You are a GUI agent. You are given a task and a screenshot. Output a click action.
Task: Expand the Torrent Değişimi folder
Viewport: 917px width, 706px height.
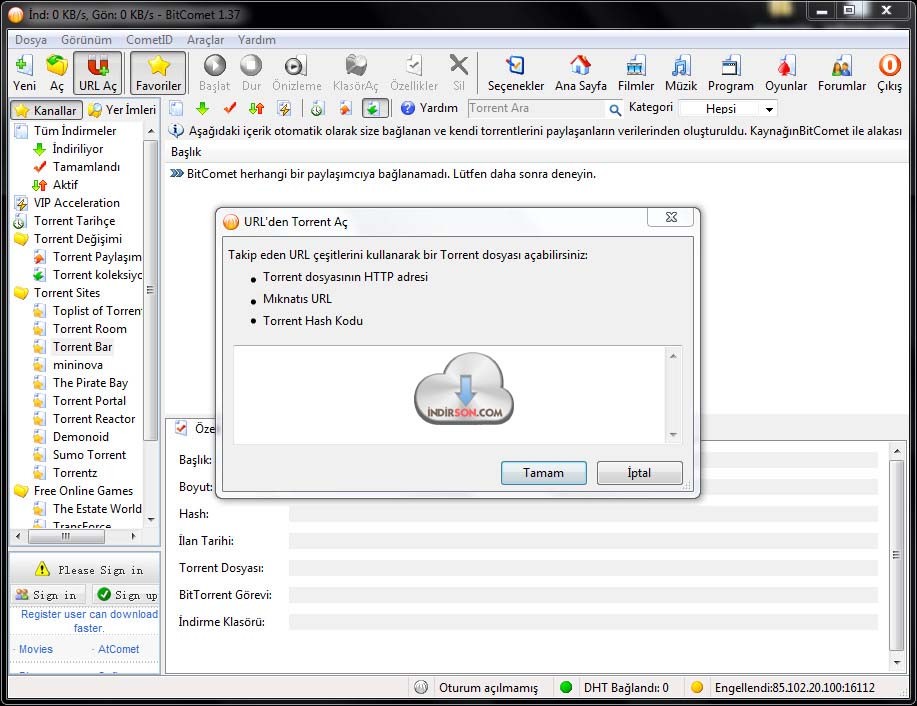coord(78,239)
